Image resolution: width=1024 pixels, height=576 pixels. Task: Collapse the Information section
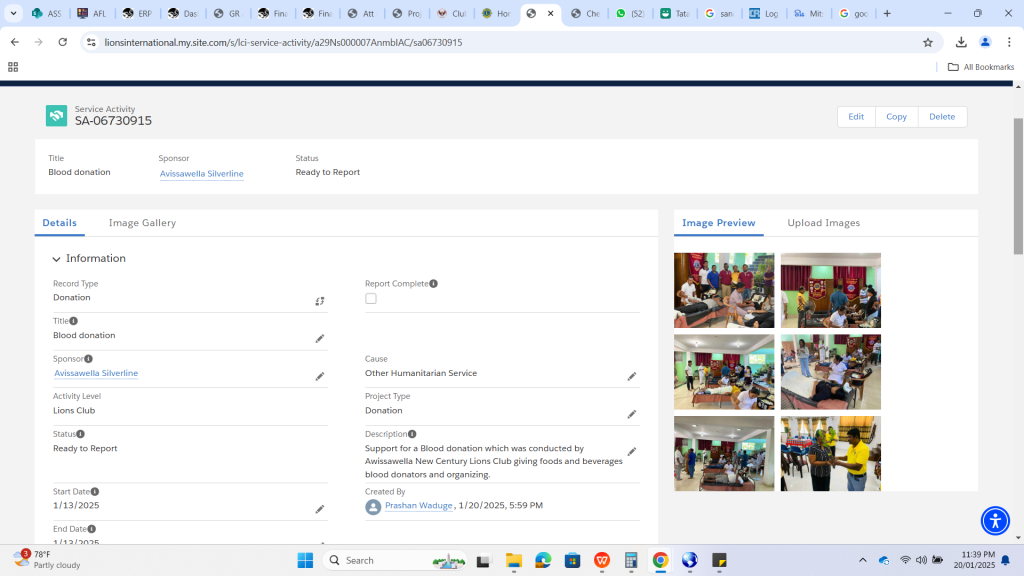pos(56,259)
